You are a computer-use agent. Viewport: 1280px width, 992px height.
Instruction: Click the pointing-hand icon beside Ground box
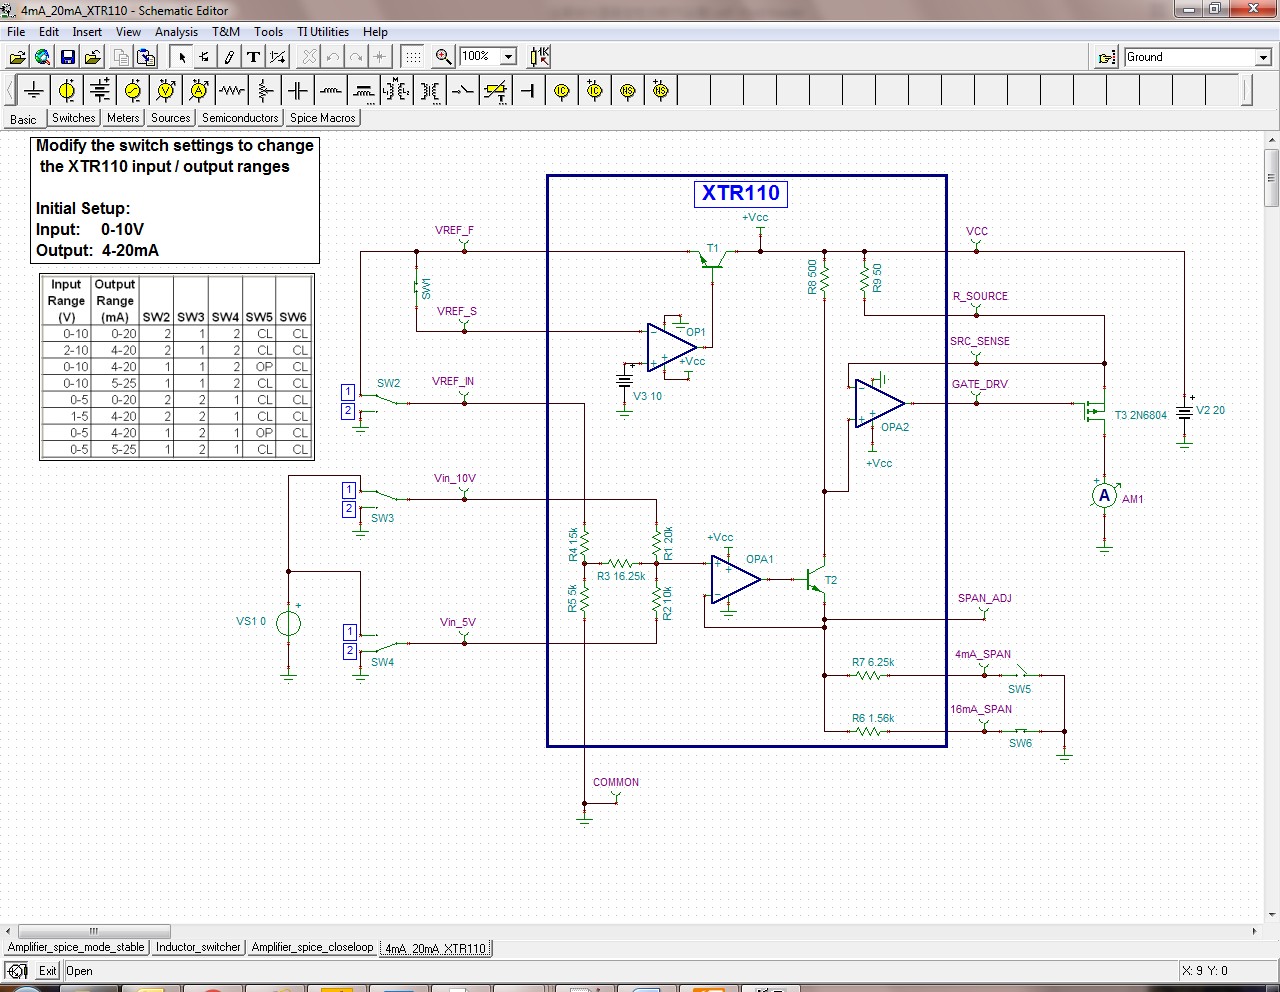pos(1107,57)
